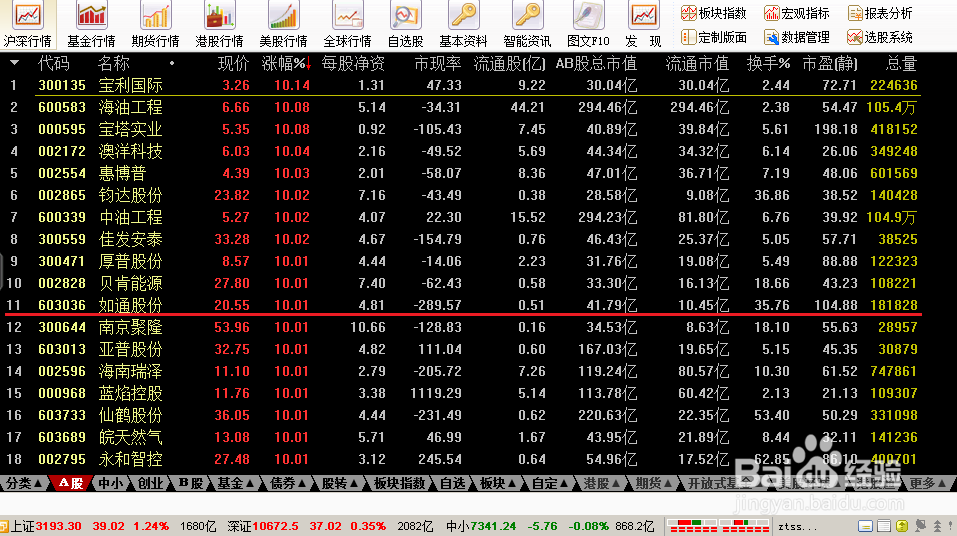Select stock row 海油工程

point(461,107)
